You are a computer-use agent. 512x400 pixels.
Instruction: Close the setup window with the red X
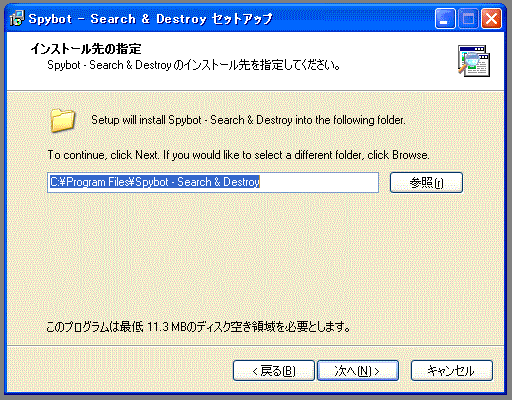tap(491, 19)
